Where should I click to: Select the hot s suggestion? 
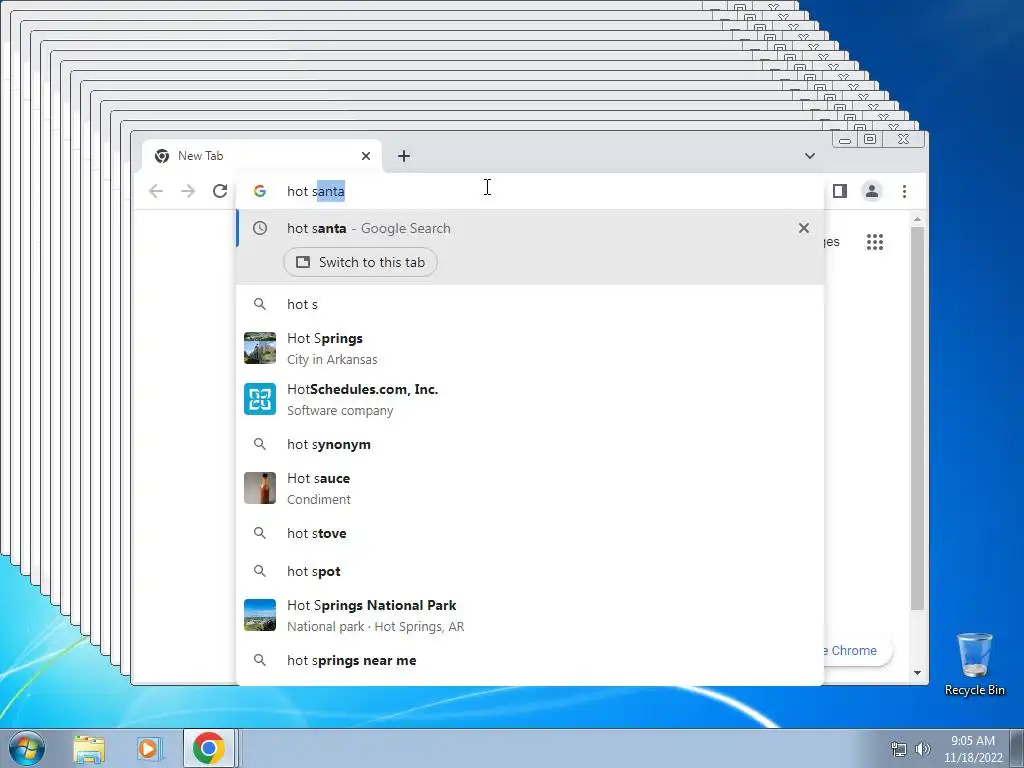click(530, 304)
